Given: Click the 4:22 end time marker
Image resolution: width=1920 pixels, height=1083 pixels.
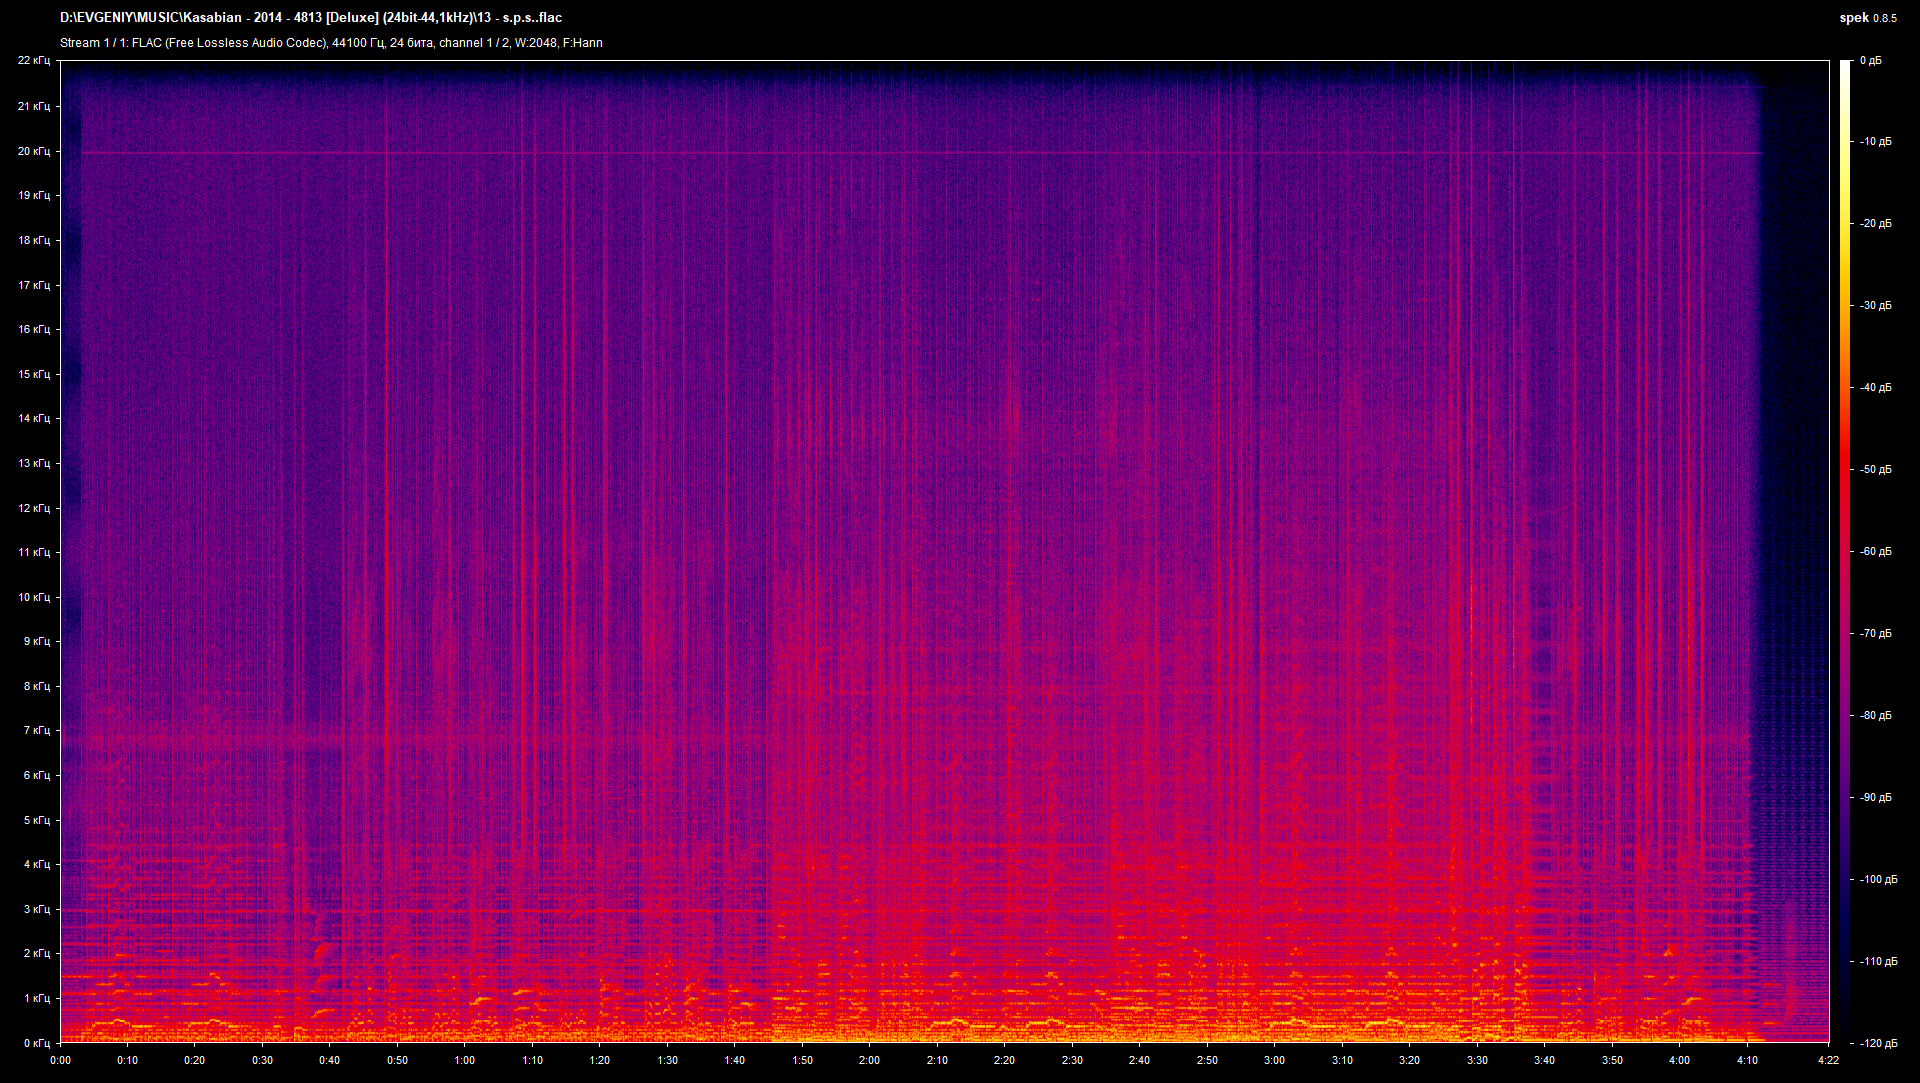Looking at the screenshot, I should tap(1828, 1060).
